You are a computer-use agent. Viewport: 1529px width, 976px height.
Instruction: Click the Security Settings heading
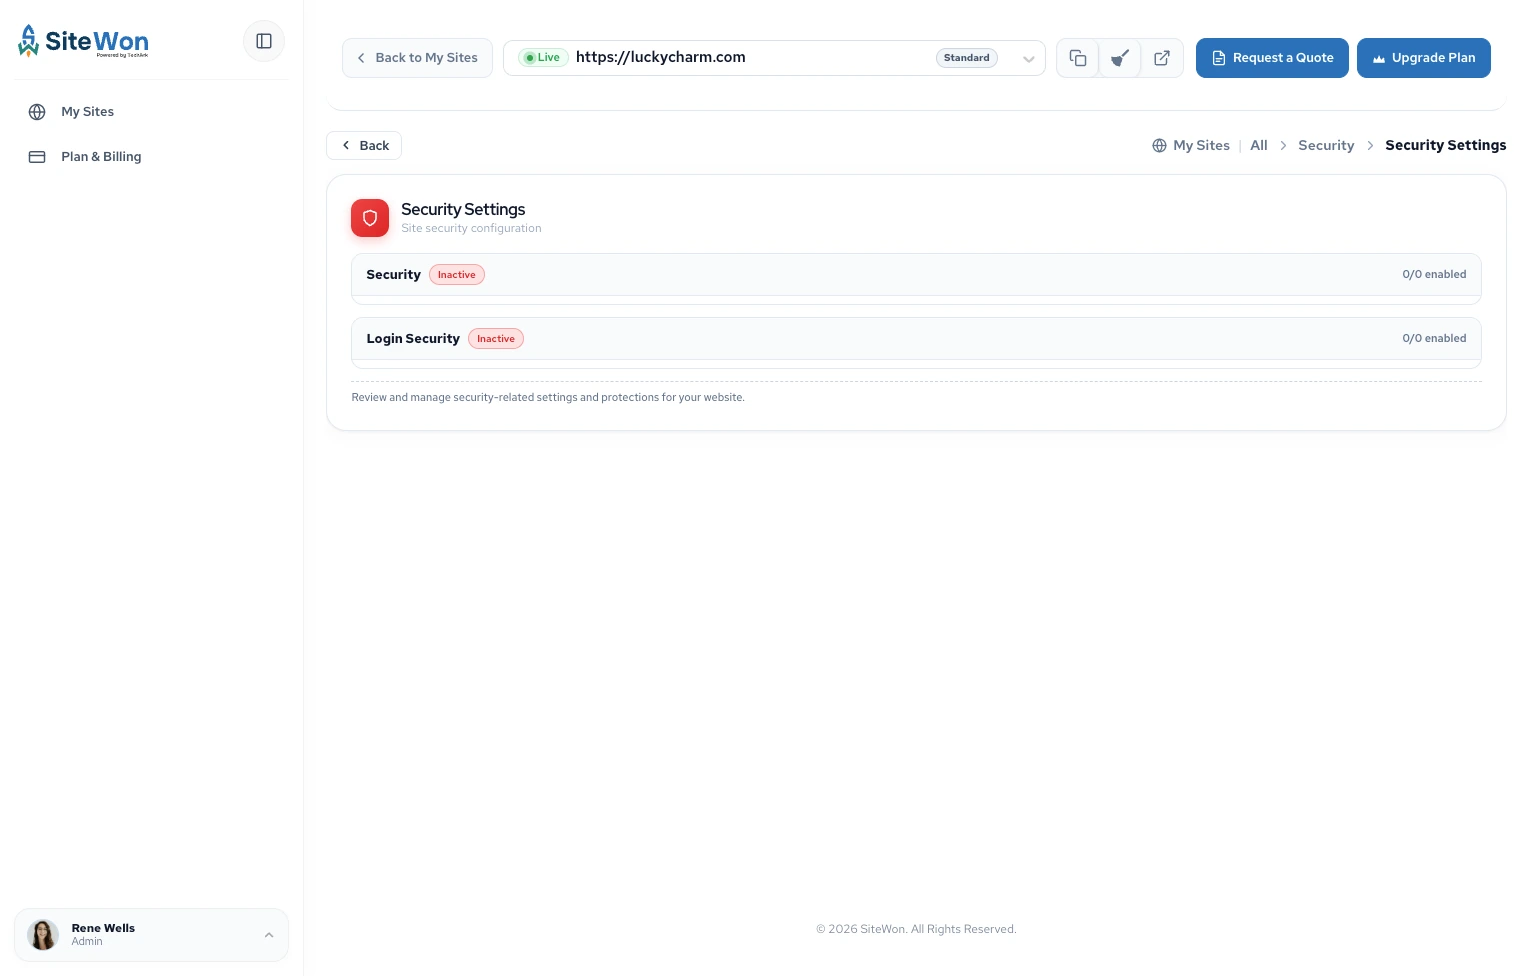click(x=463, y=209)
